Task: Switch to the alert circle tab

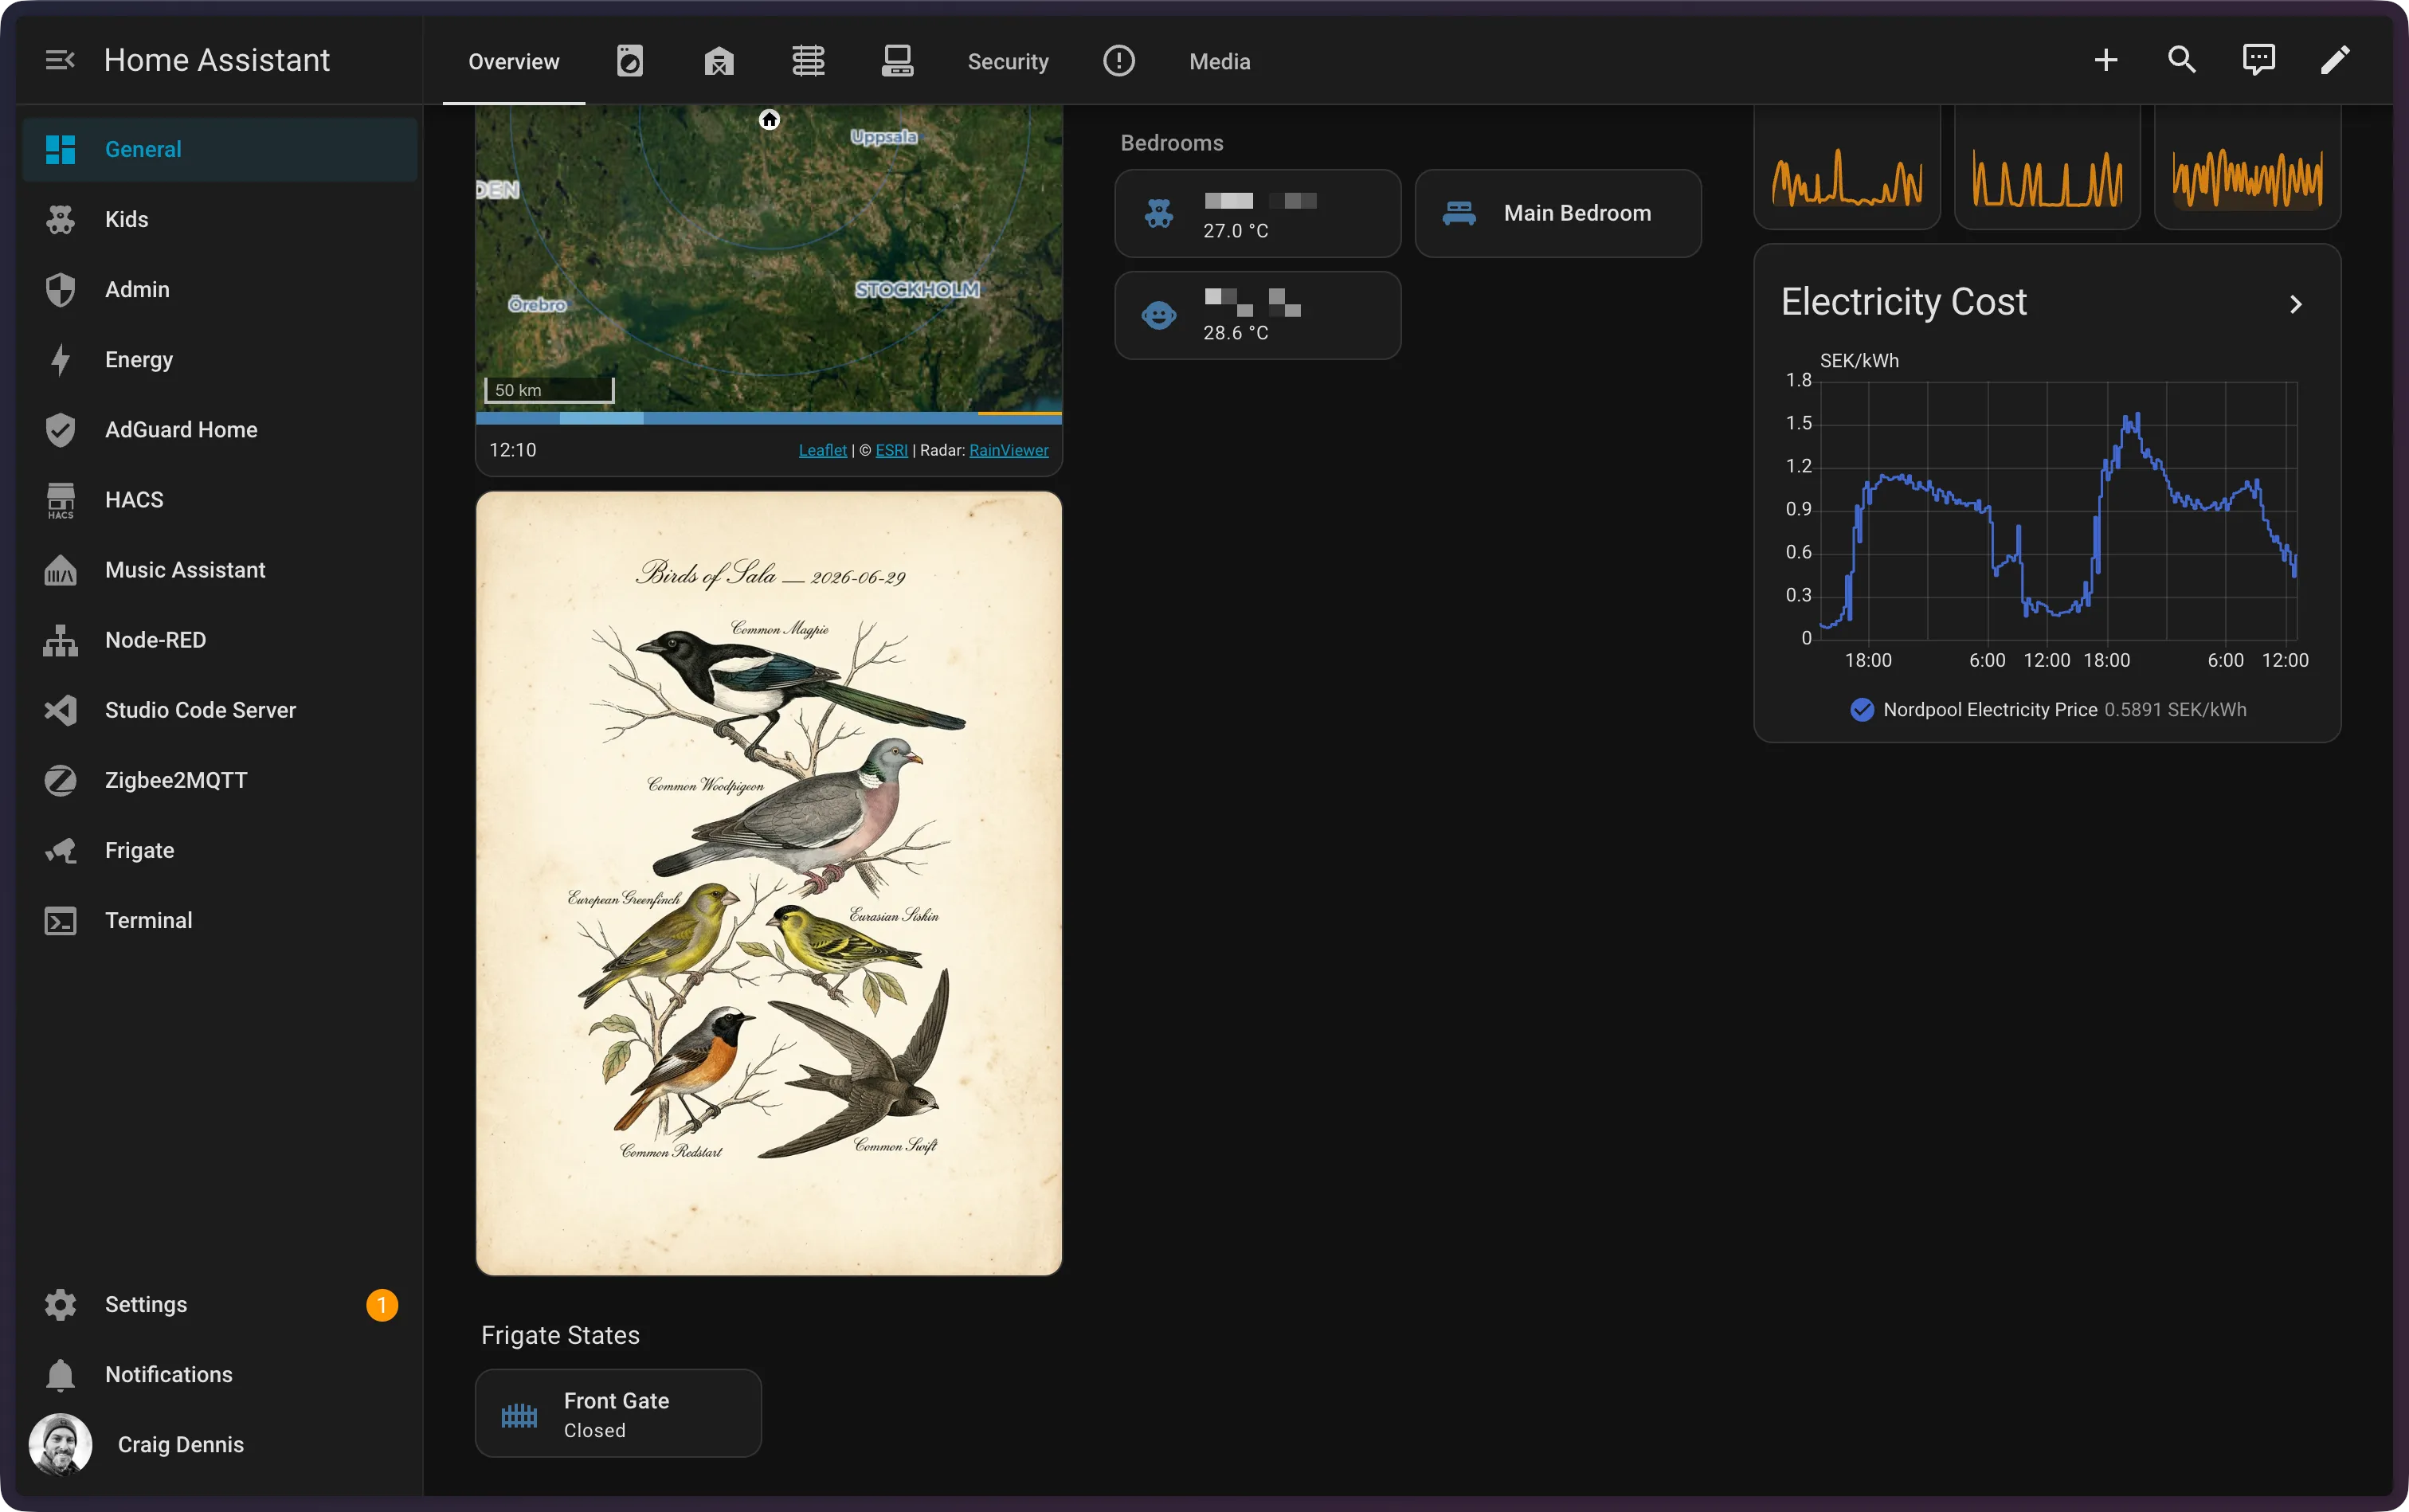Action: [x=1119, y=61]
